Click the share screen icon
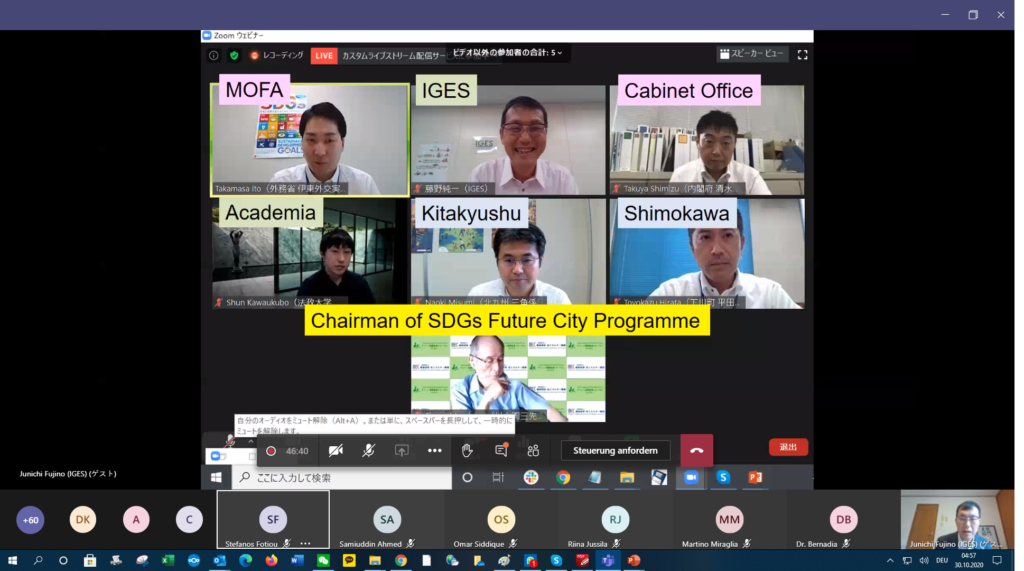Image resolution: width=1024 pixels, height=571 pixels. [x=401, y=451]
